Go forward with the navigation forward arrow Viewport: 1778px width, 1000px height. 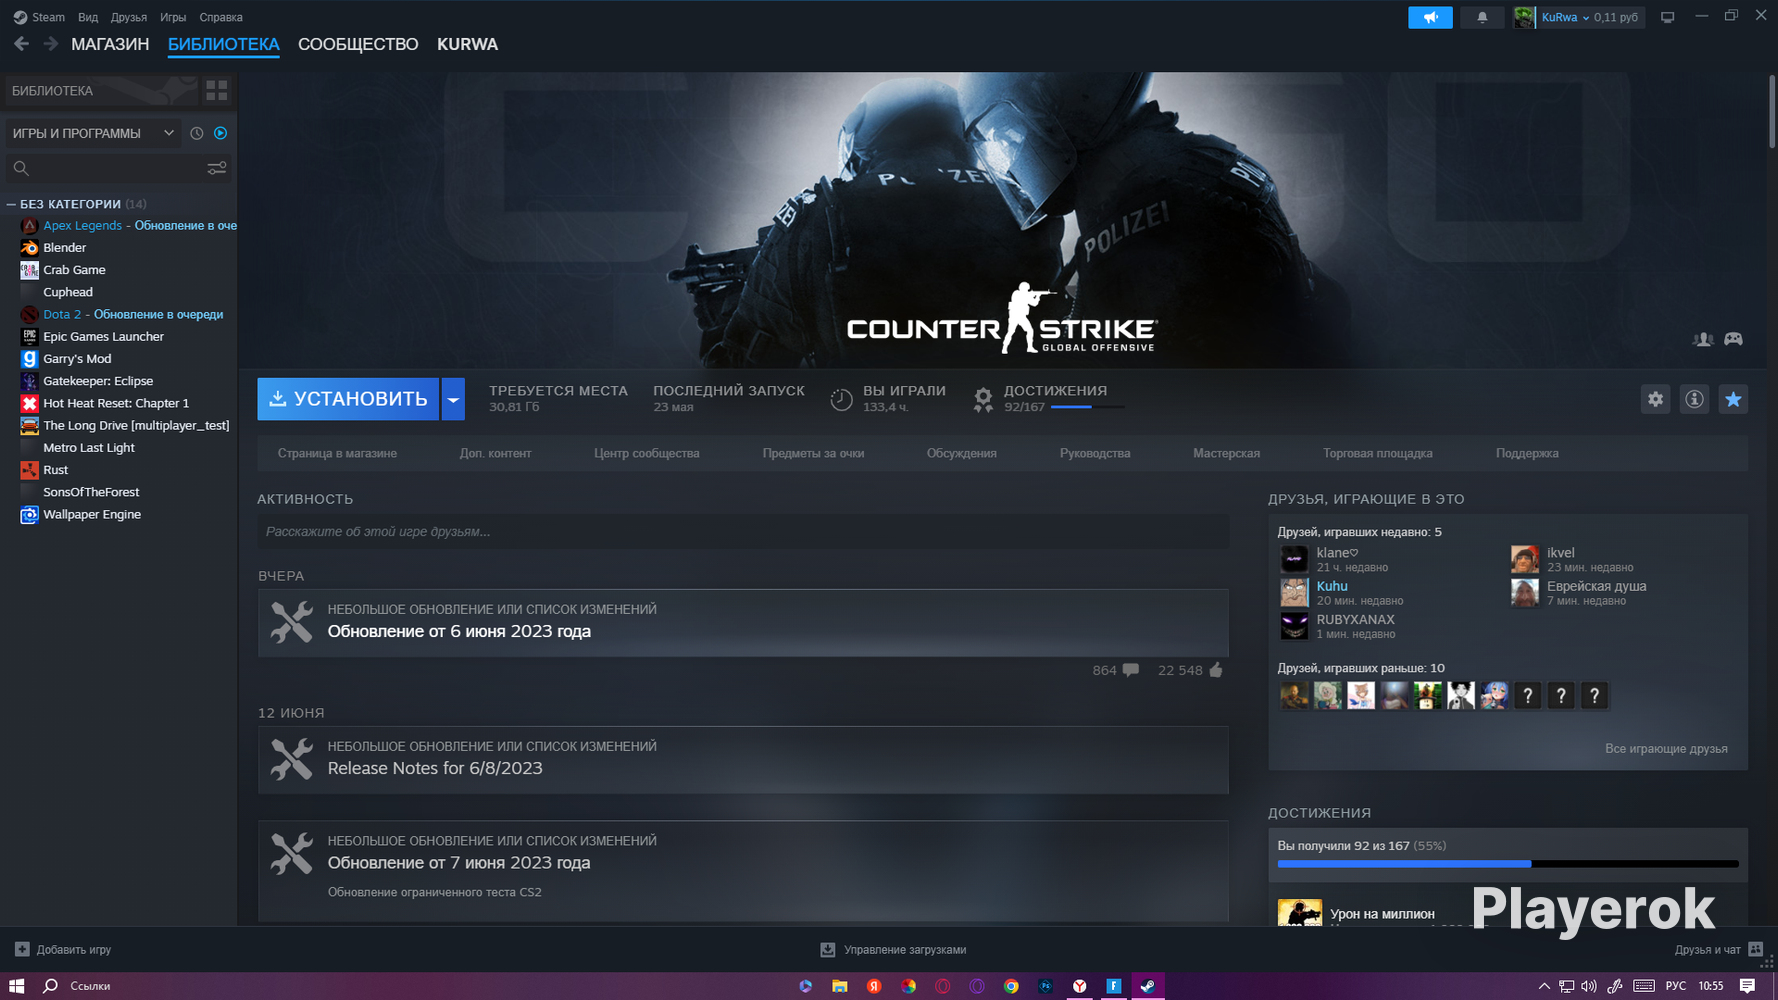(50, 44)
